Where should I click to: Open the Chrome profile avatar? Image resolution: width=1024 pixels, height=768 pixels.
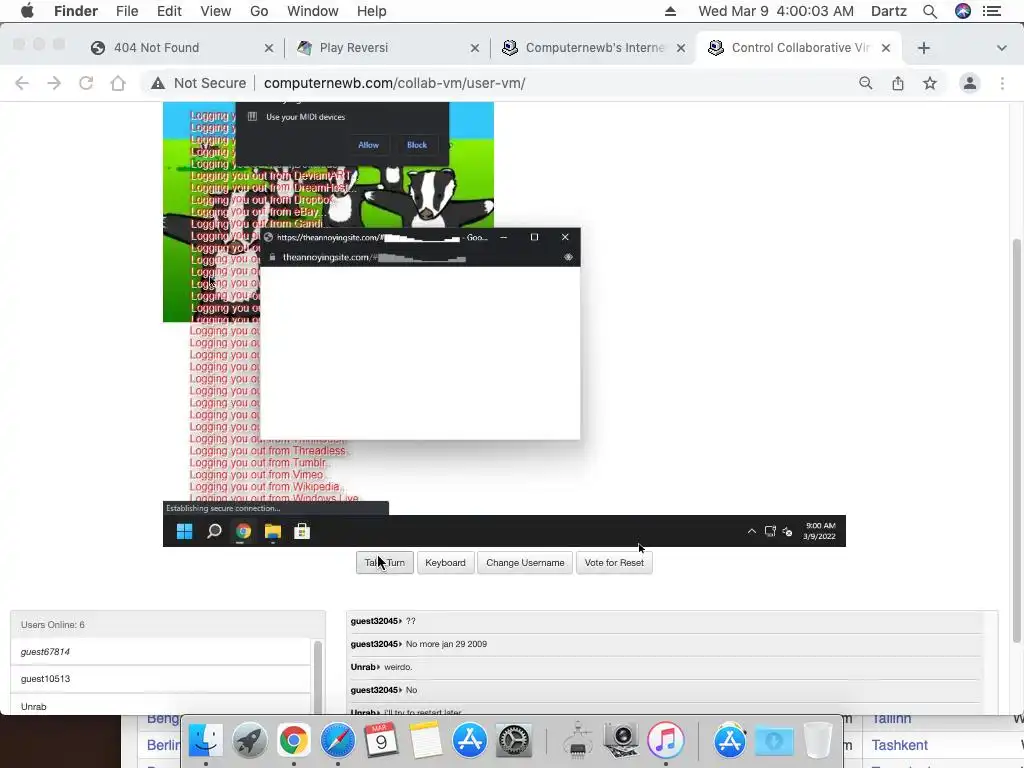tap(970, 83)
